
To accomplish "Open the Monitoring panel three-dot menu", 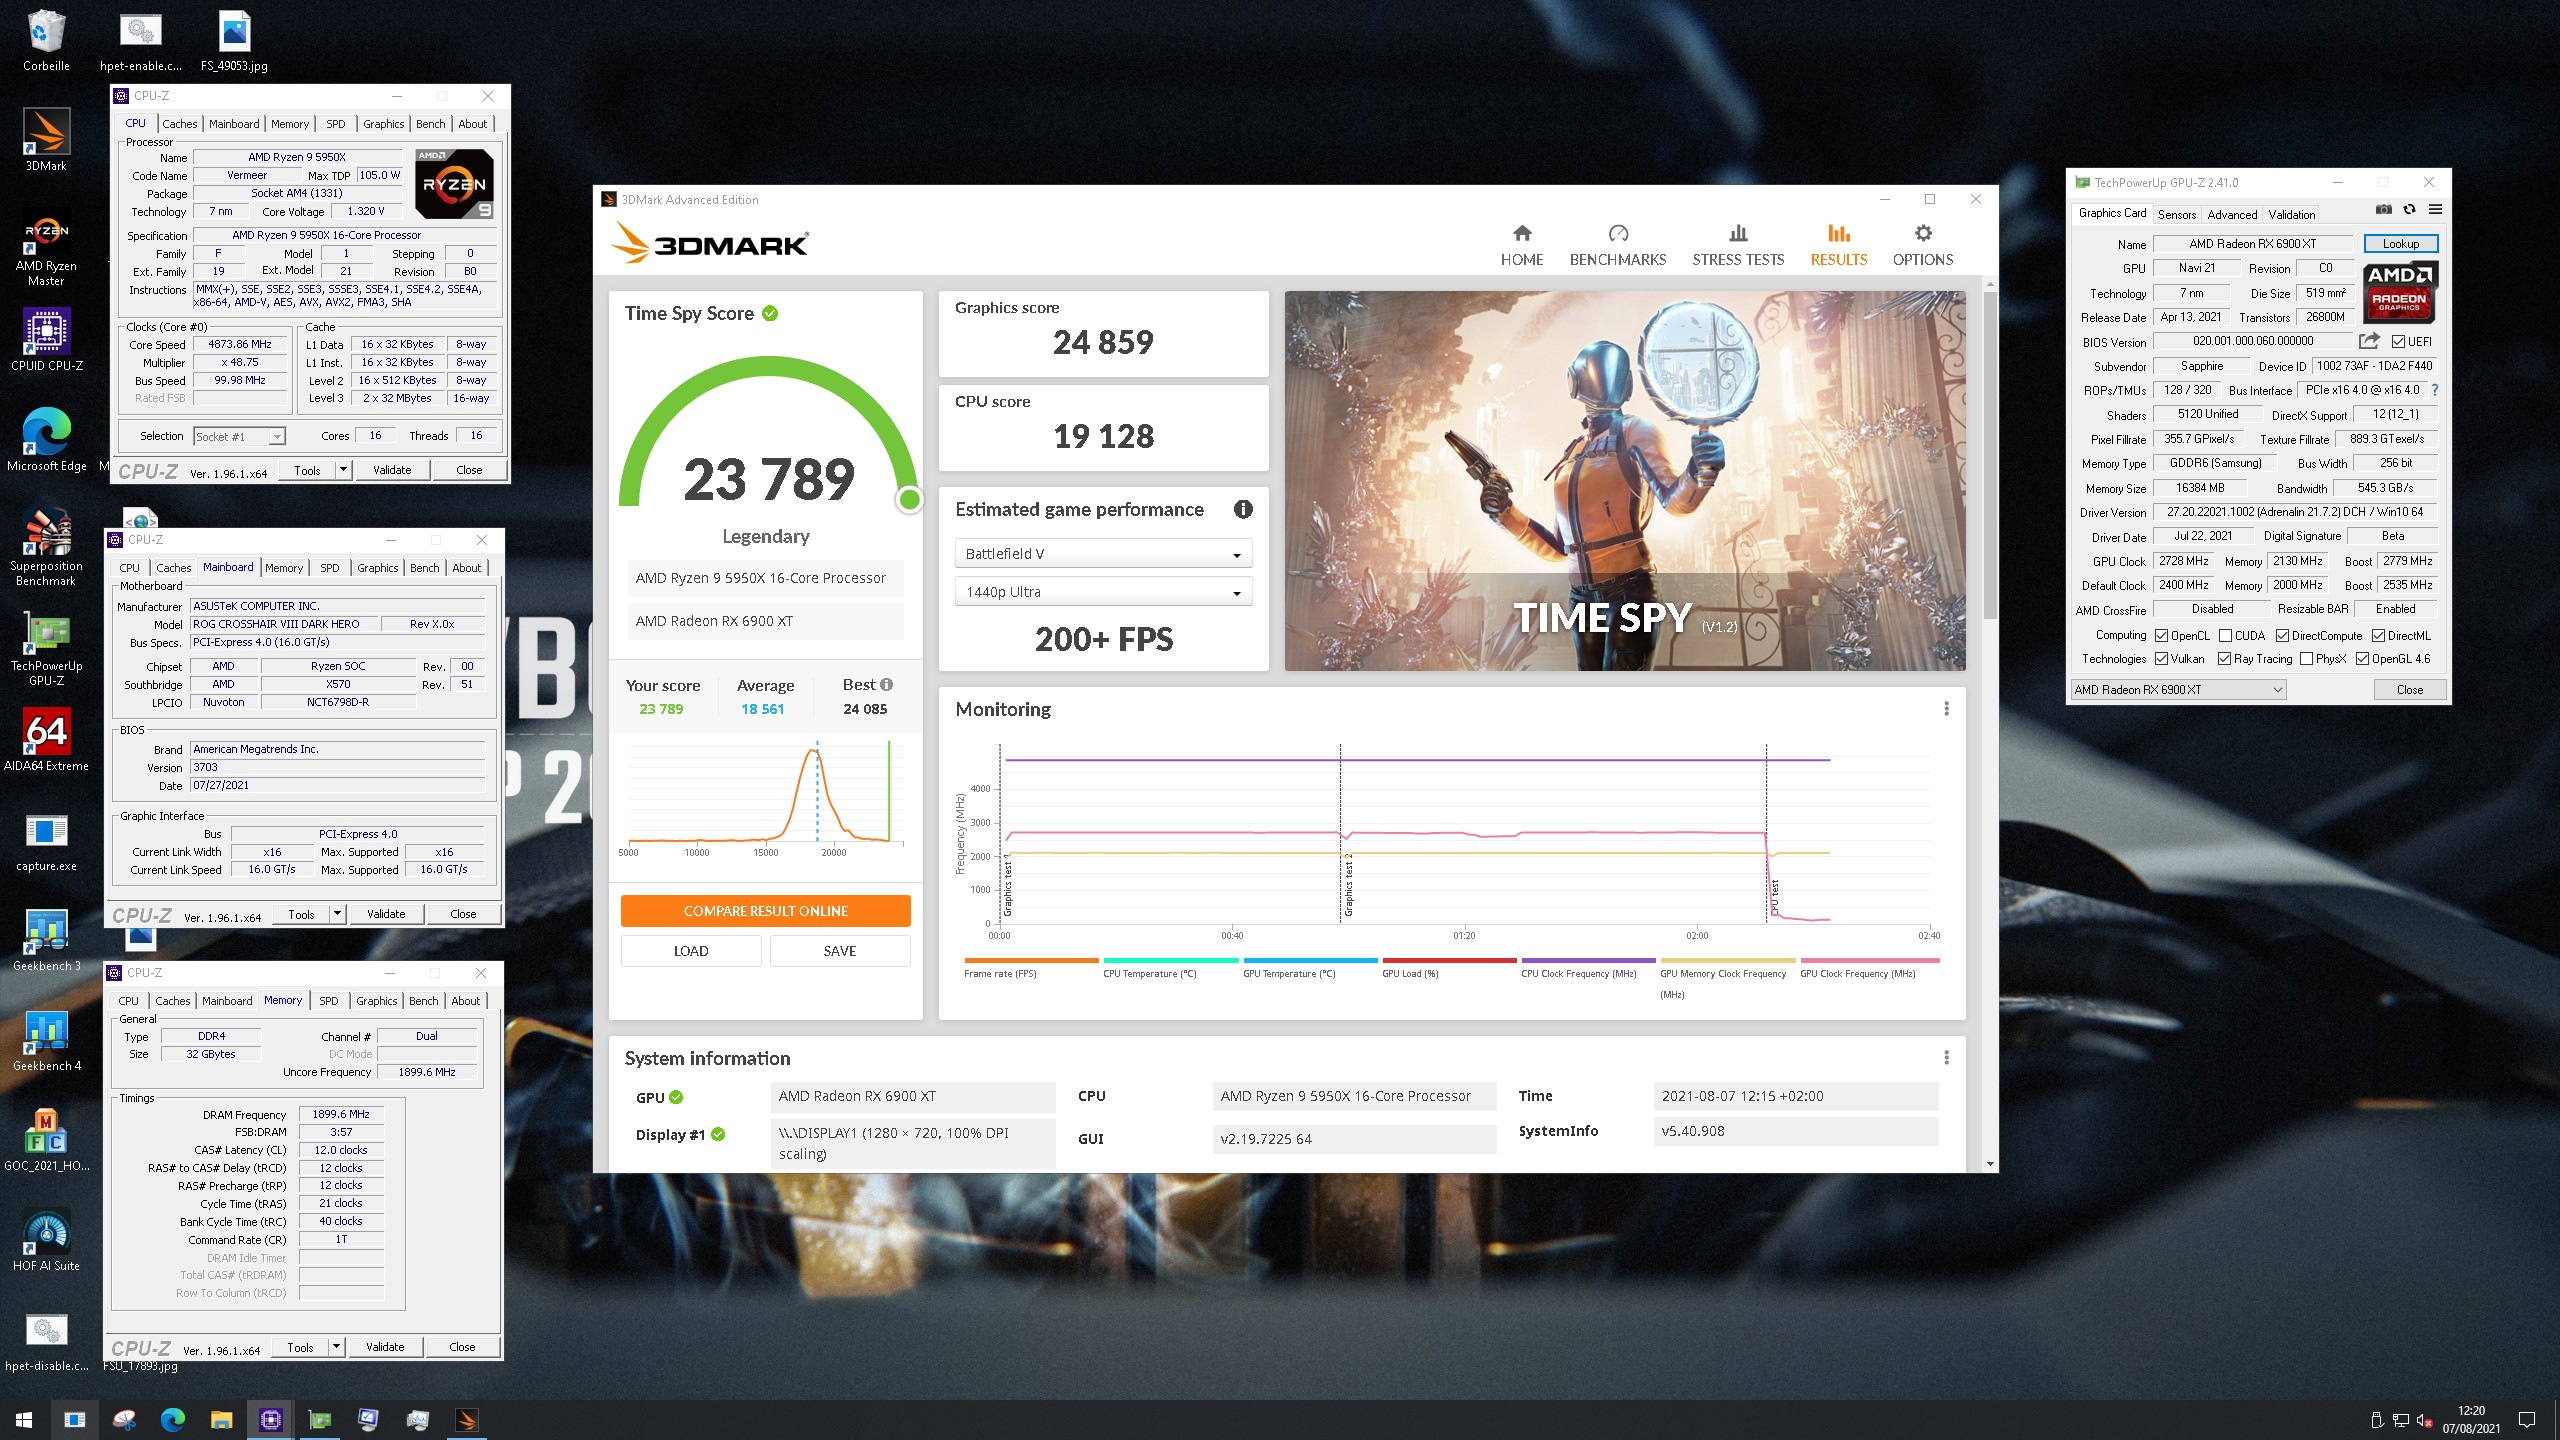I will [x=1946, y=709].
